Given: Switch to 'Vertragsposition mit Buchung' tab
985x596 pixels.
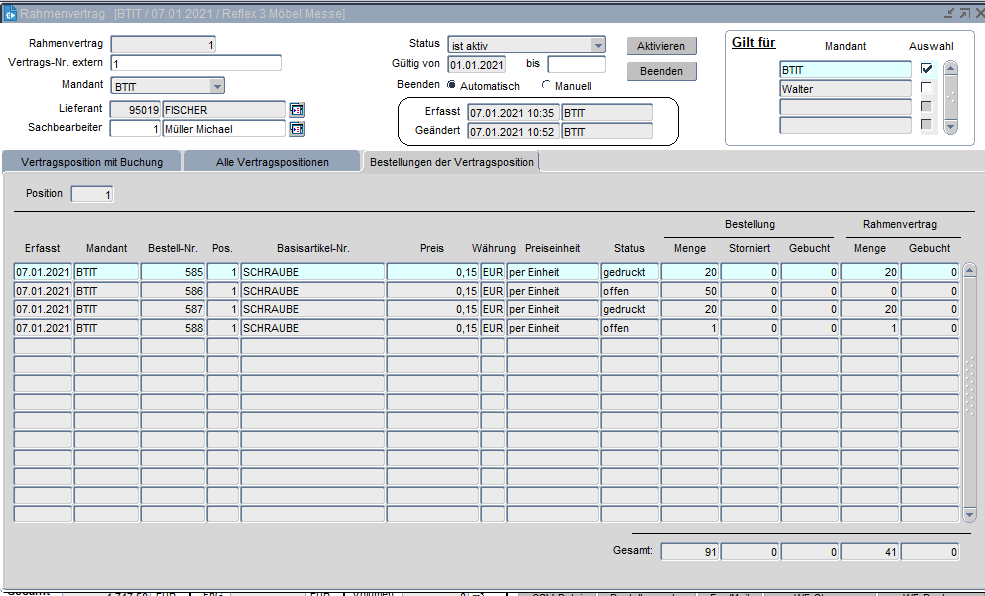Looking at the screenshot, I should click(92, 162).
